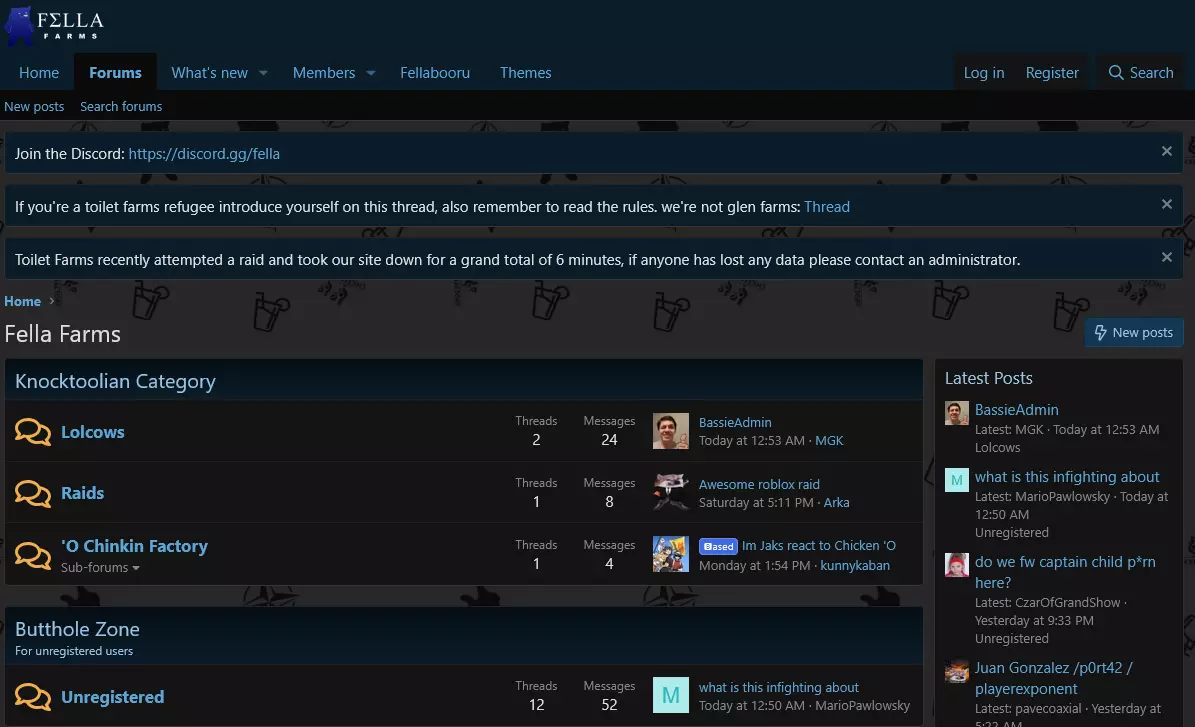Click the M avatar in the Unregistered row
Viewport: 1195px width, 727px height.
pos(671,695)
